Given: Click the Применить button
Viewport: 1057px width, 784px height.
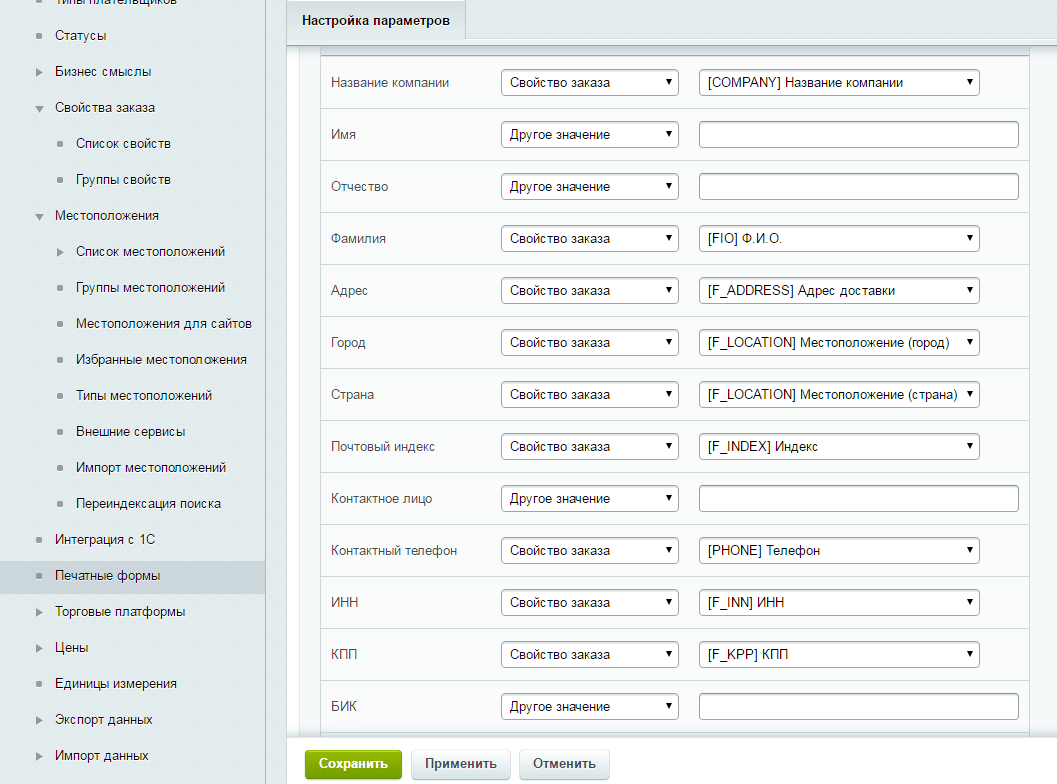Looking at the screenshot, I should pyautogui.click(x=460, y=764).
